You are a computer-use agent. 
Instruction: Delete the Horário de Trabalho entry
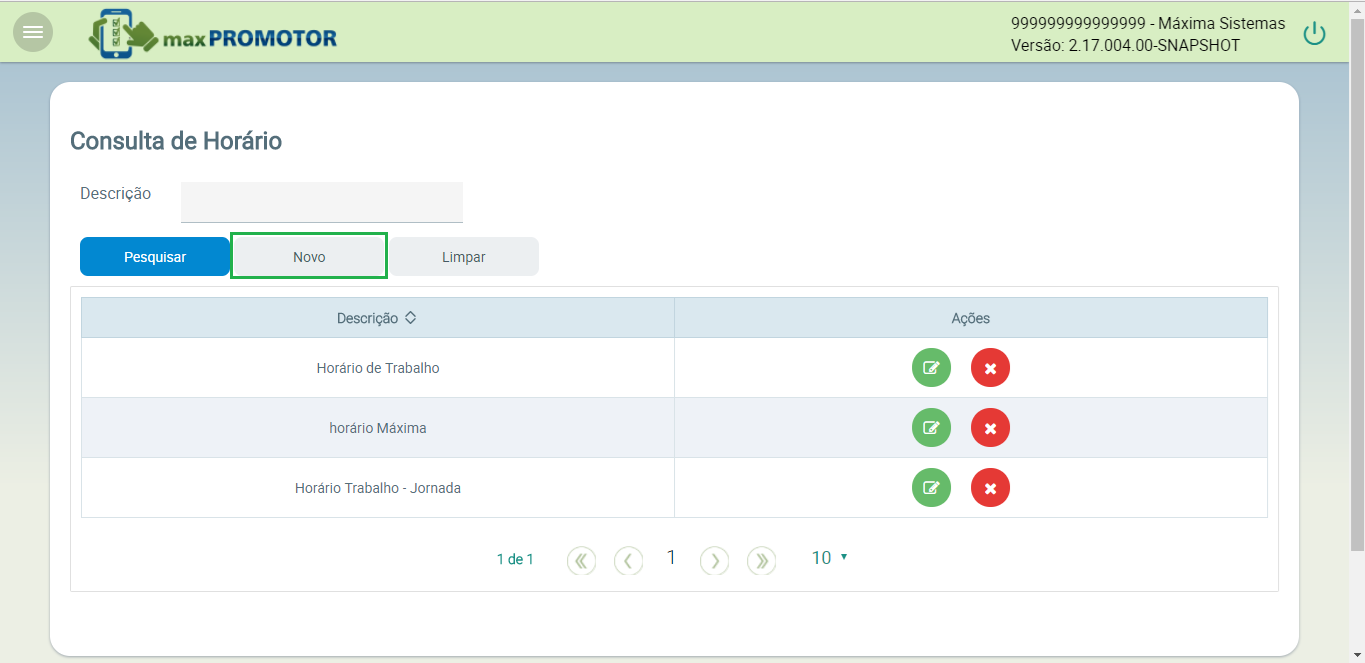(x=990, y=368)
